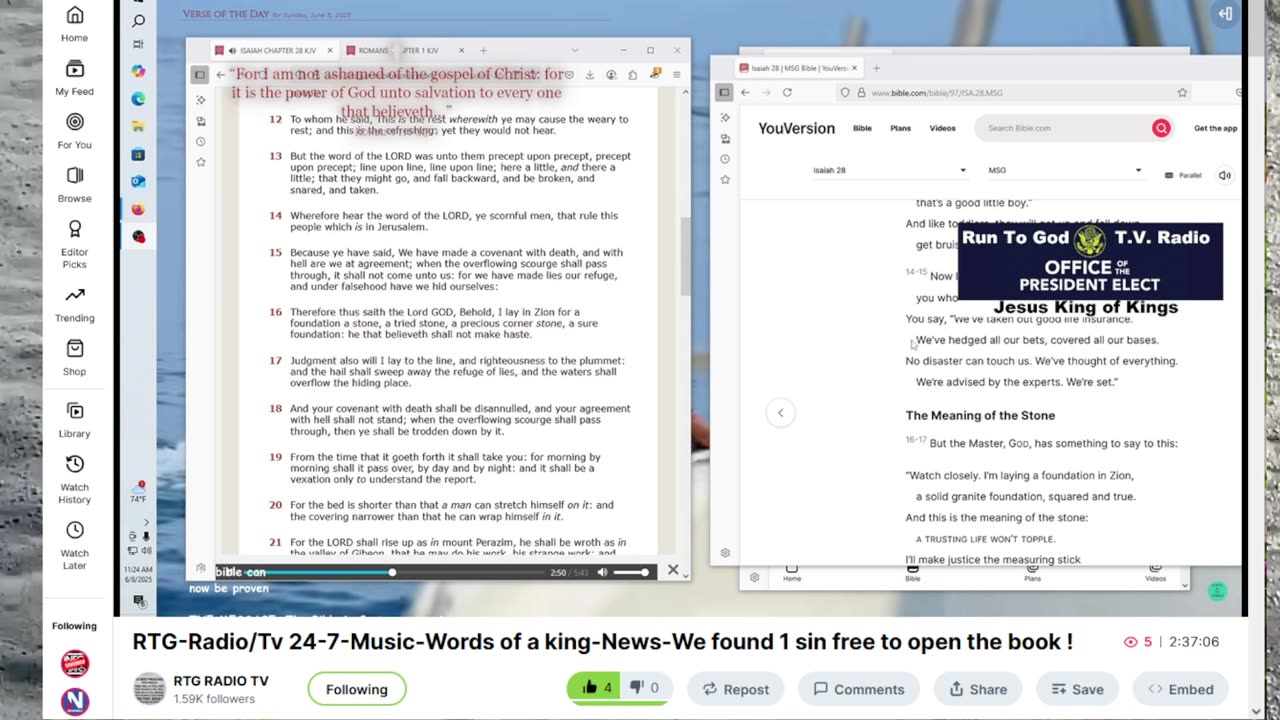
Task: Open Watch History
Action: point(74,479)
